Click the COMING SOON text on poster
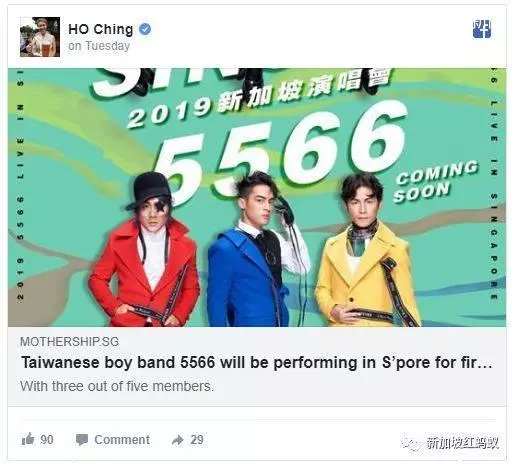This screenshot has height=466, width=515. 436,182
